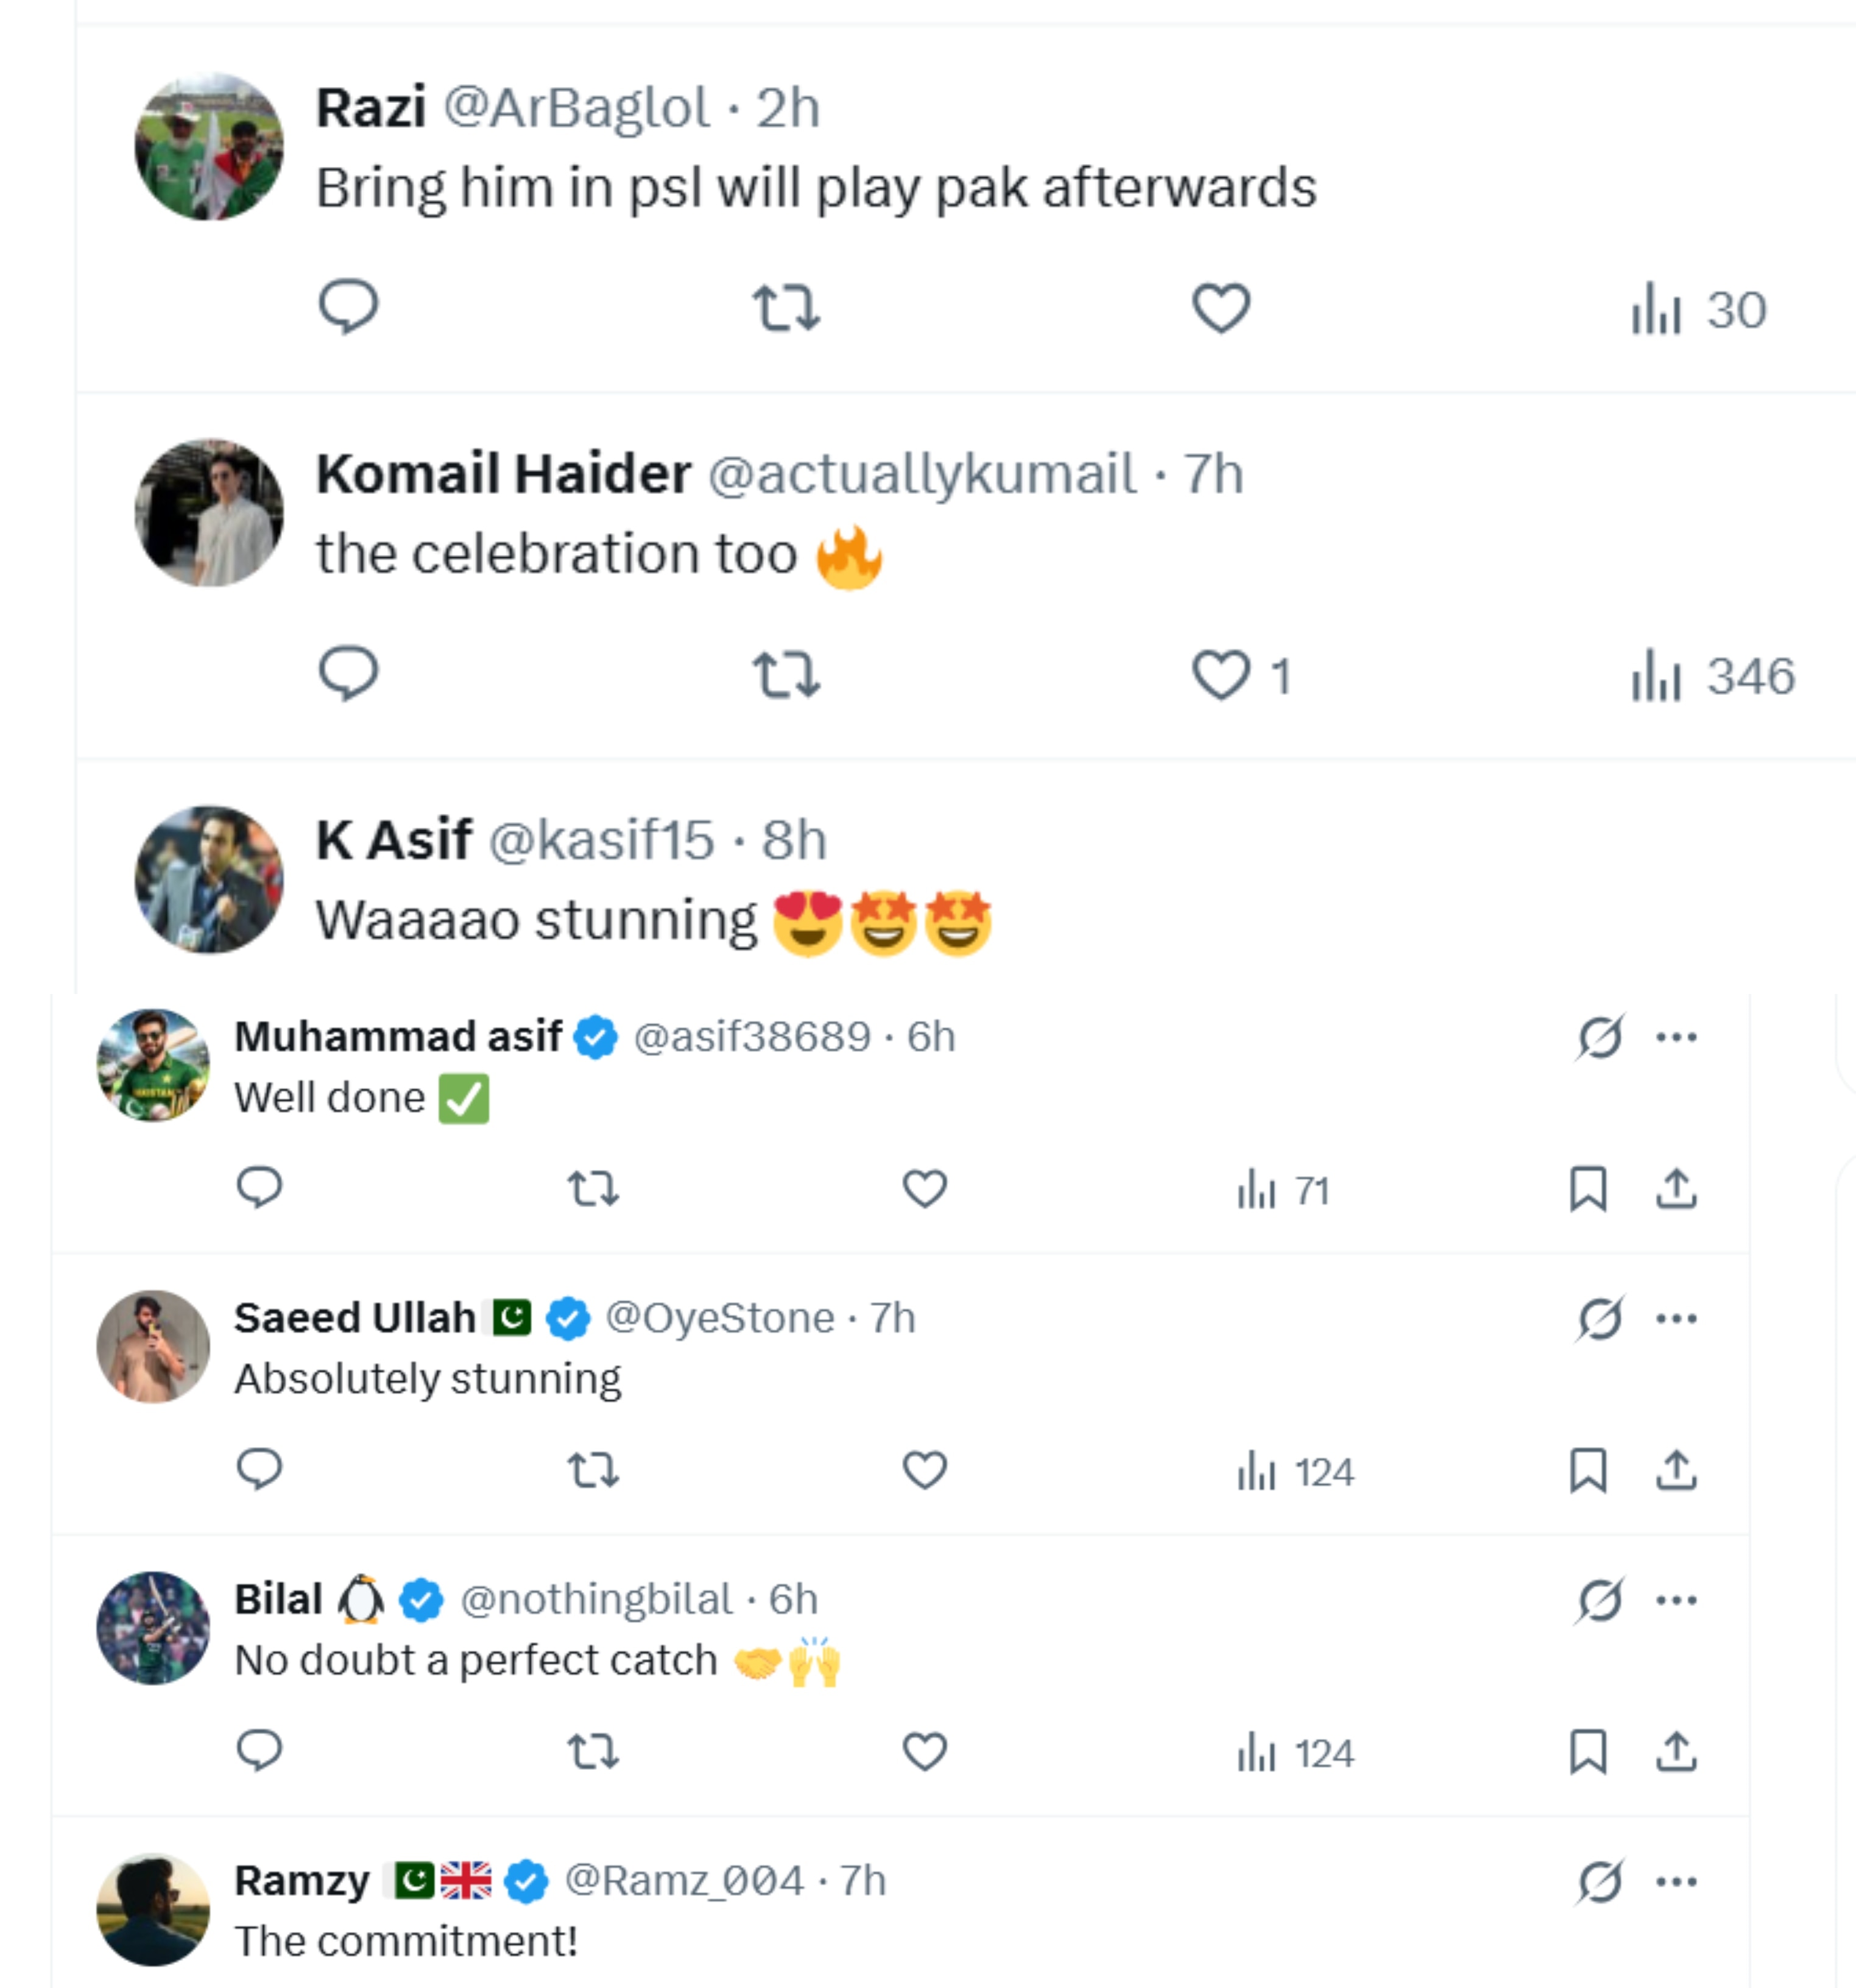
Task: Open Komail Haider's profile picture
Action: [209, 512]
